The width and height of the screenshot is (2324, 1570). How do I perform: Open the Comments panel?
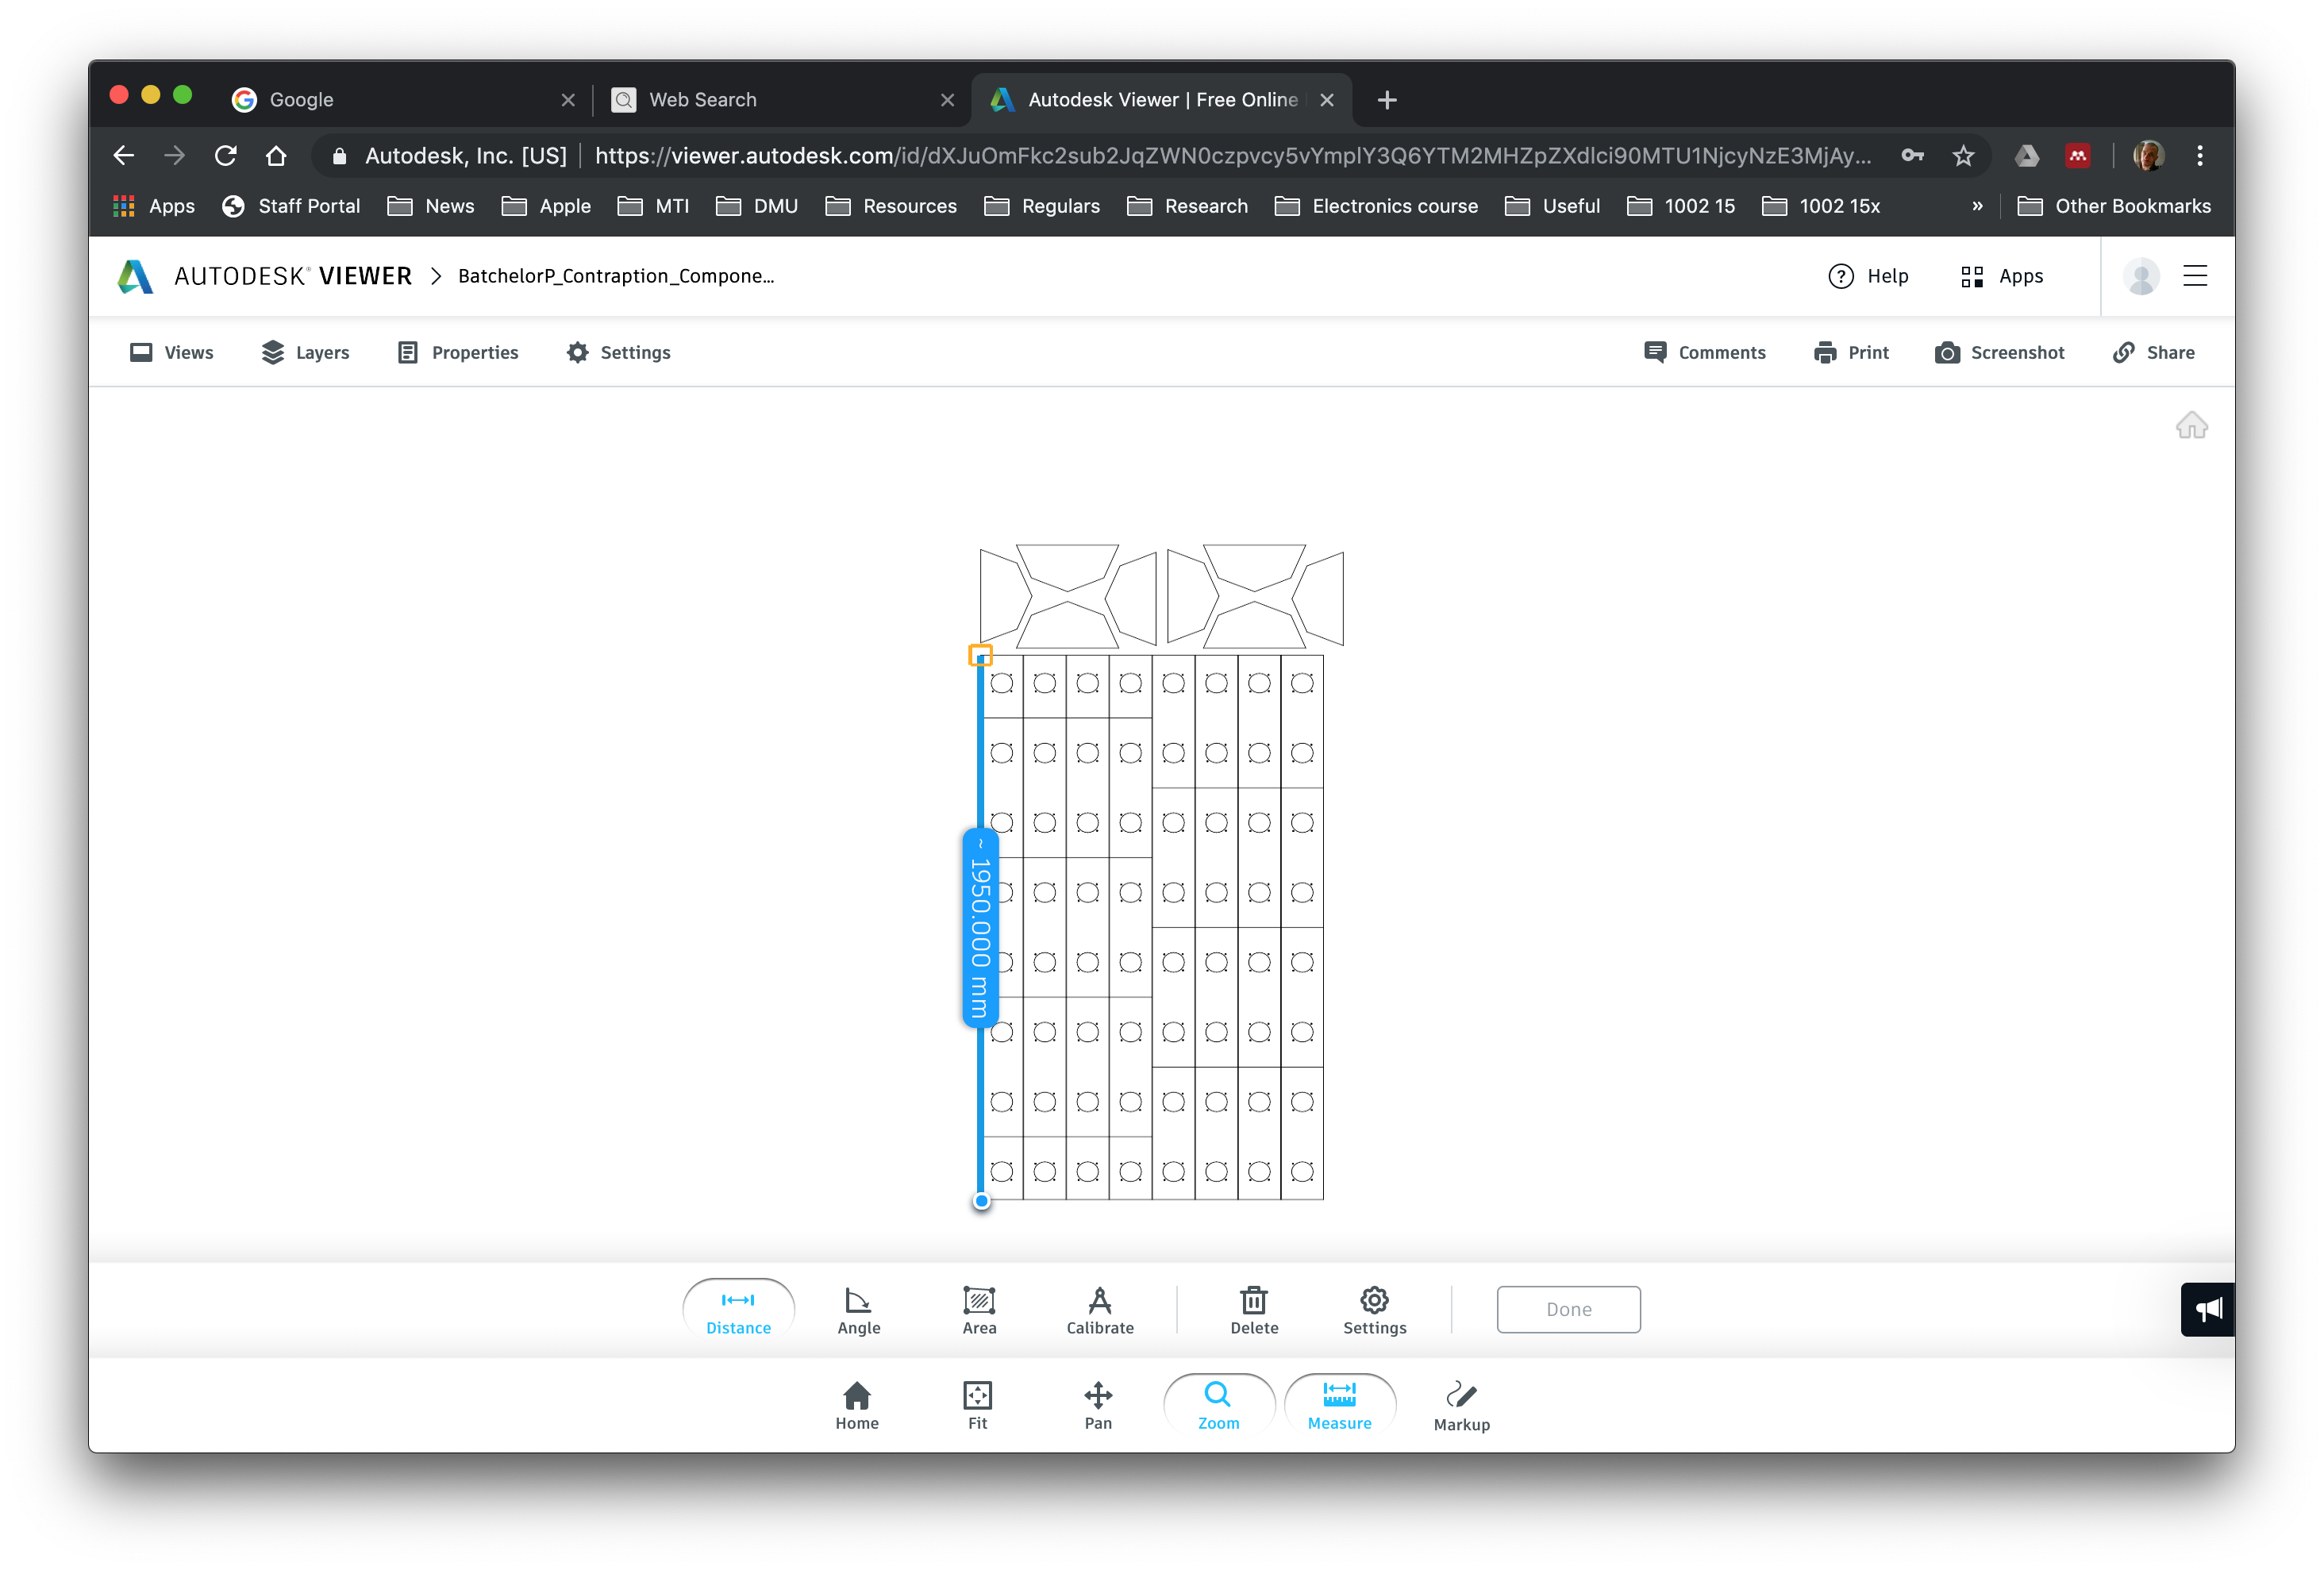point(1705,352)
